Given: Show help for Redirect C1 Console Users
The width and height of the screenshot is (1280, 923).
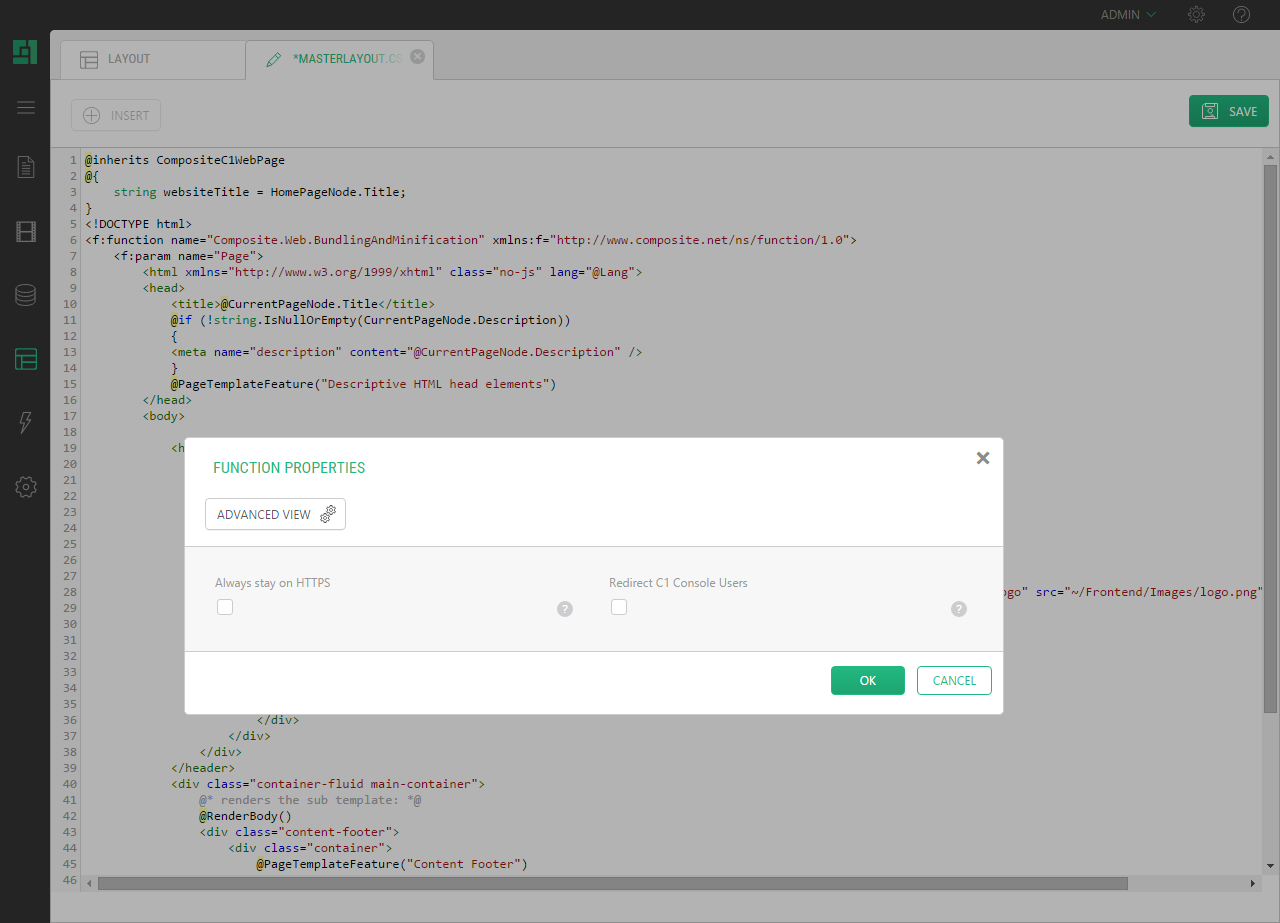Looking at the screenshot, I should (959, 609).
